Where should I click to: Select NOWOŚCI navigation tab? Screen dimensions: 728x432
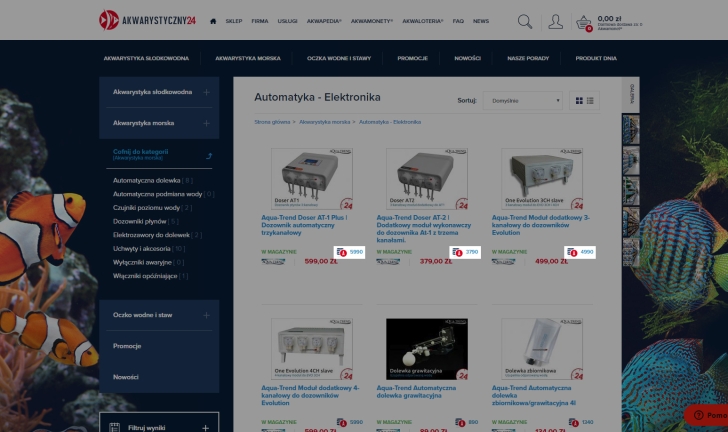pyautogui.click(x=468, y=59)
